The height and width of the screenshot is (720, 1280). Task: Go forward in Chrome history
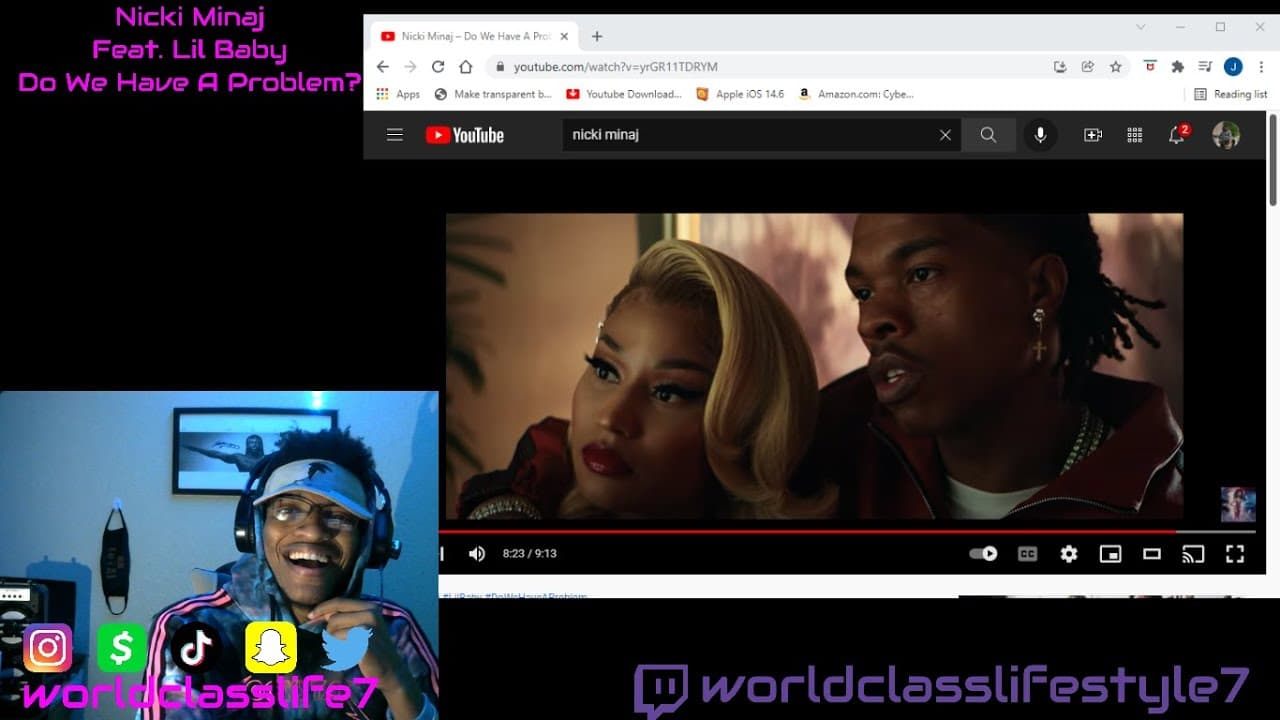(x=410, y=67)
